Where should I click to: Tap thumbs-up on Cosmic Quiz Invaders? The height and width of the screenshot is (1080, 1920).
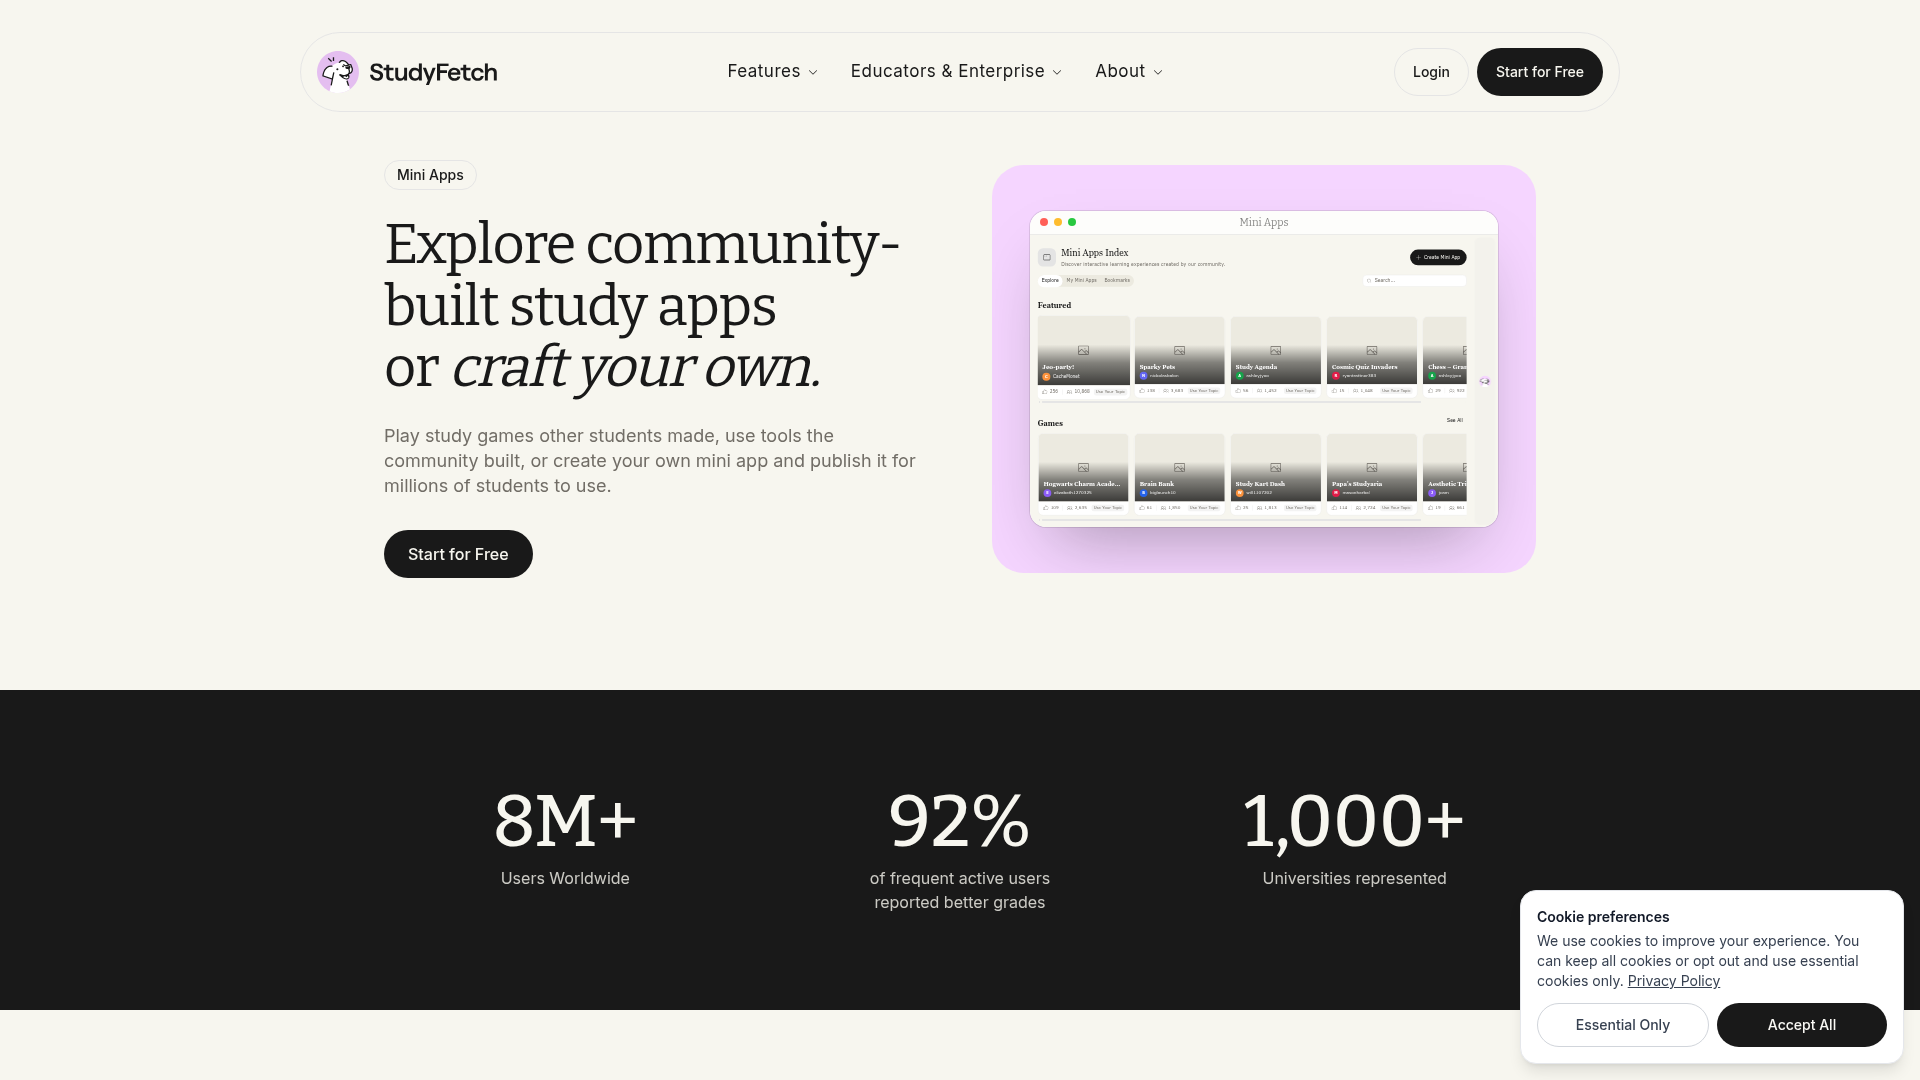[x=1334, y=391]
